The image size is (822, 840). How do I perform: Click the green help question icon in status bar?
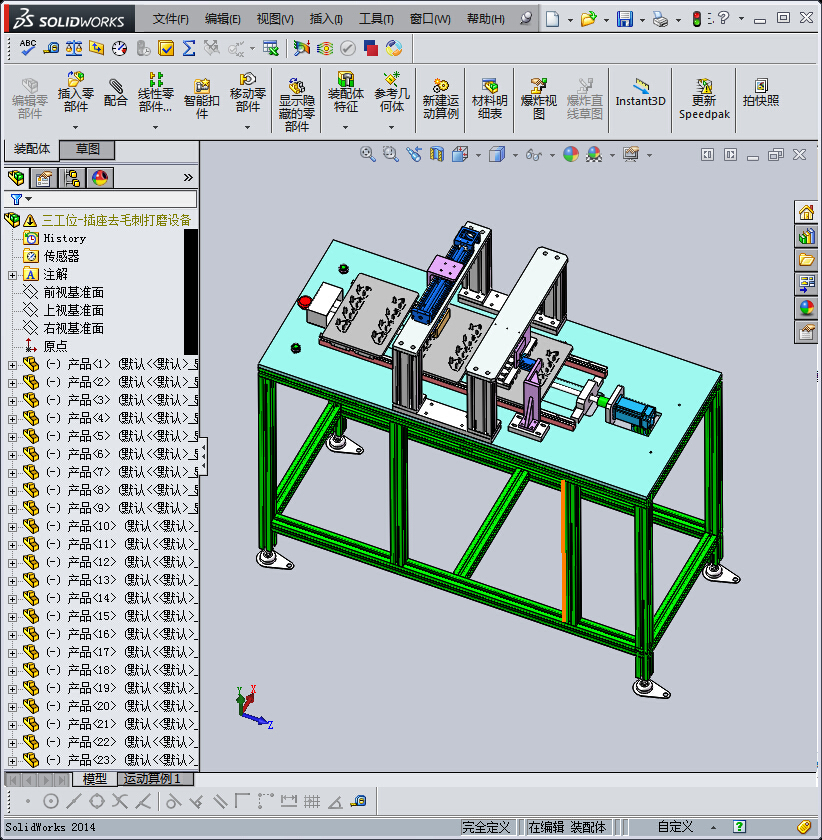739,827
